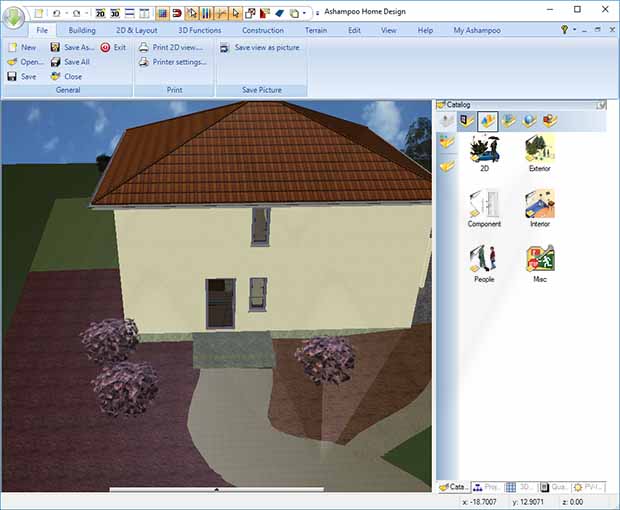The width and height of the screenshot is (620, 510).
Task: Click the blue eraser-shaped icon in toolbar
Action: [280, 13]
